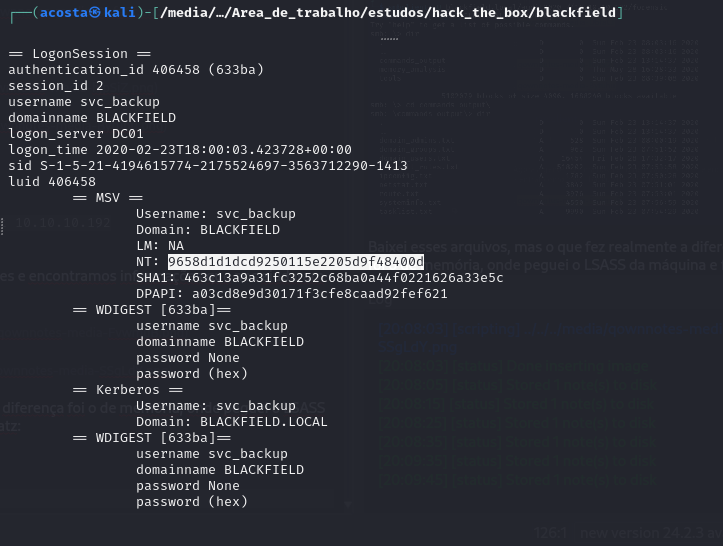
Task: Click the Kali skull symbol in prompt
Action: coord(95,12)
